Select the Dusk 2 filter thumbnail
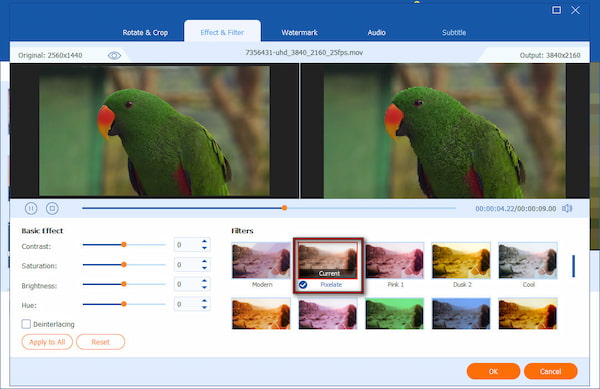 [x=461, y=260]
